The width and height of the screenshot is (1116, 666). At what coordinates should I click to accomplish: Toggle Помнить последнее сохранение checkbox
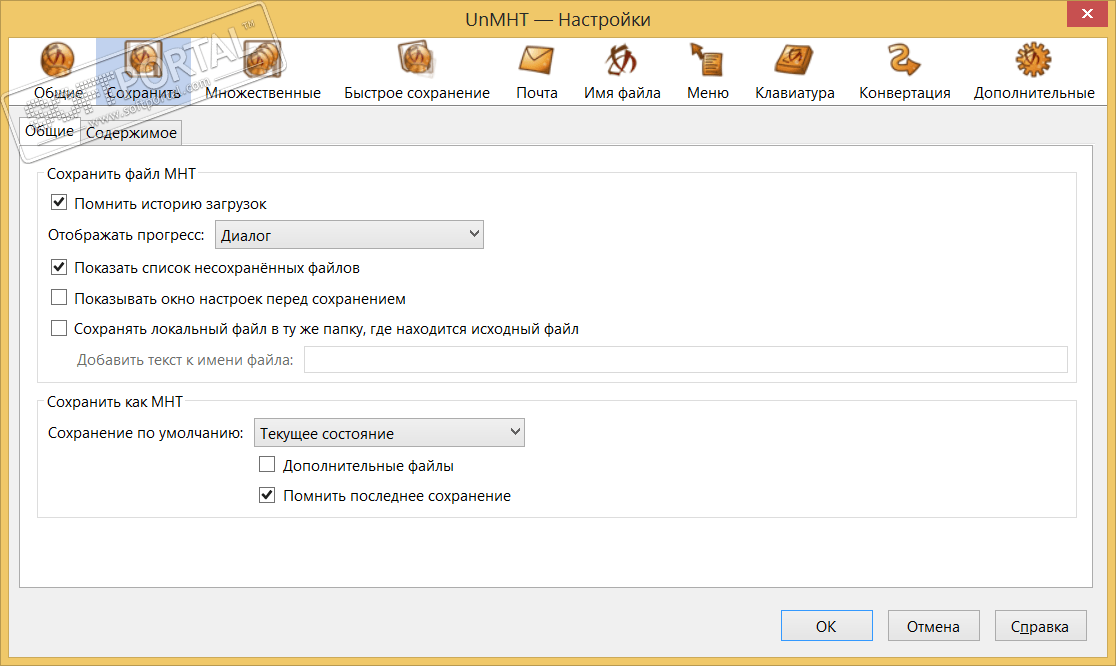(267, 495)
